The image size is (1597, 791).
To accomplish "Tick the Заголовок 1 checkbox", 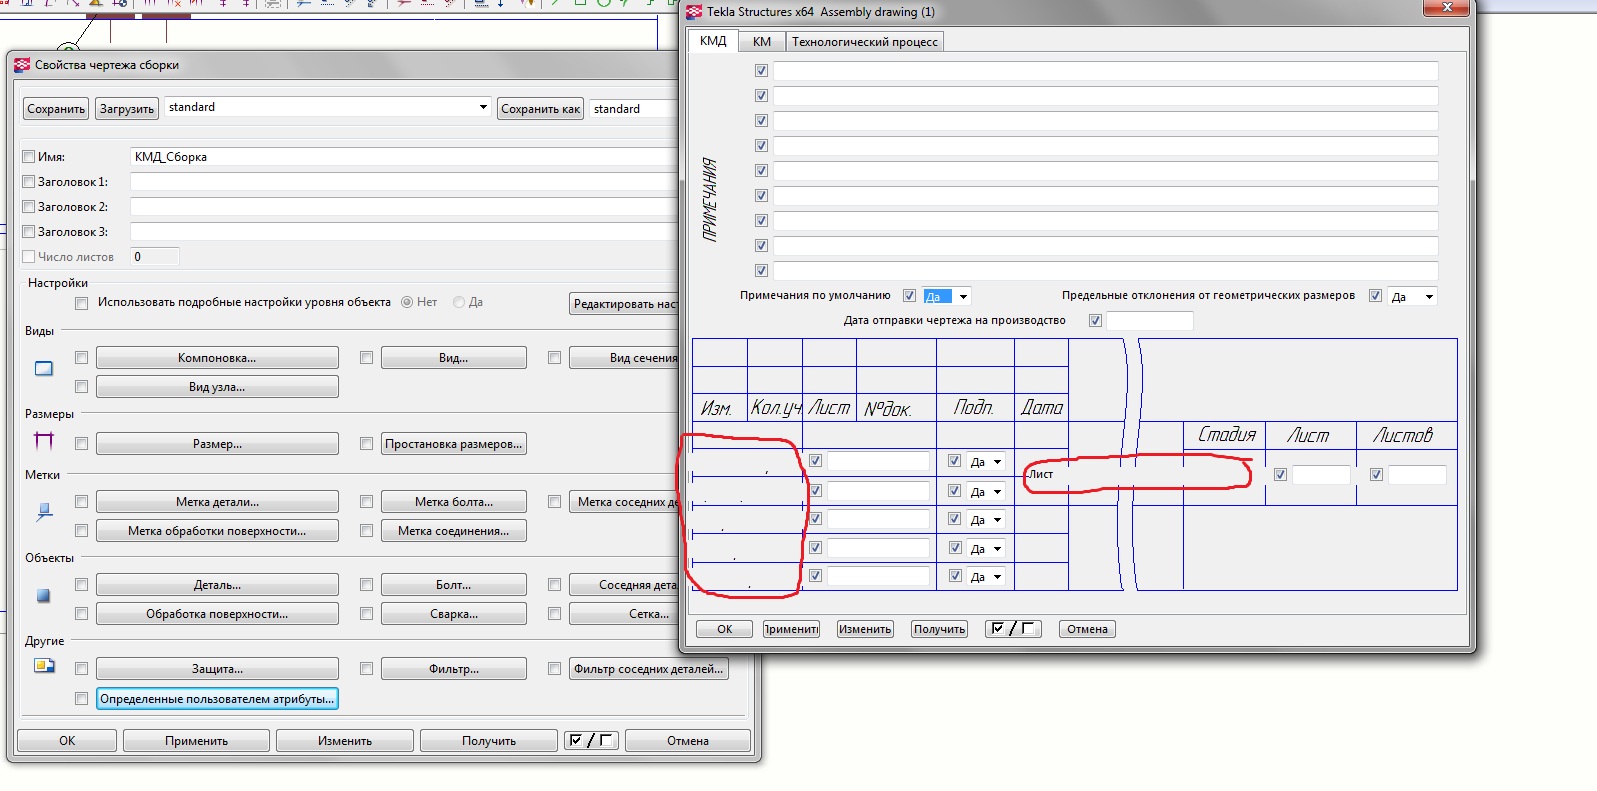I will point(29,182).
